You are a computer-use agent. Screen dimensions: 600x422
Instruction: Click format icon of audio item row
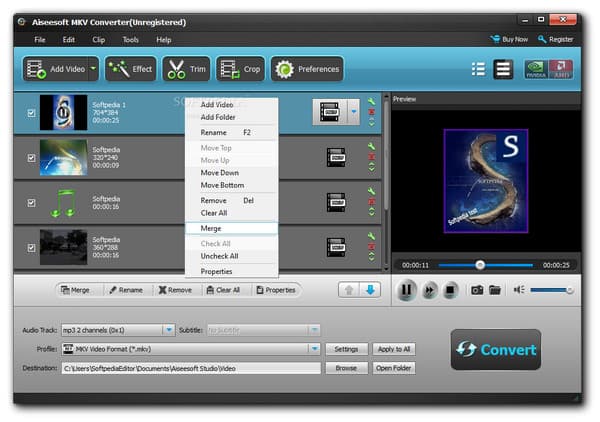pos(336,202)
